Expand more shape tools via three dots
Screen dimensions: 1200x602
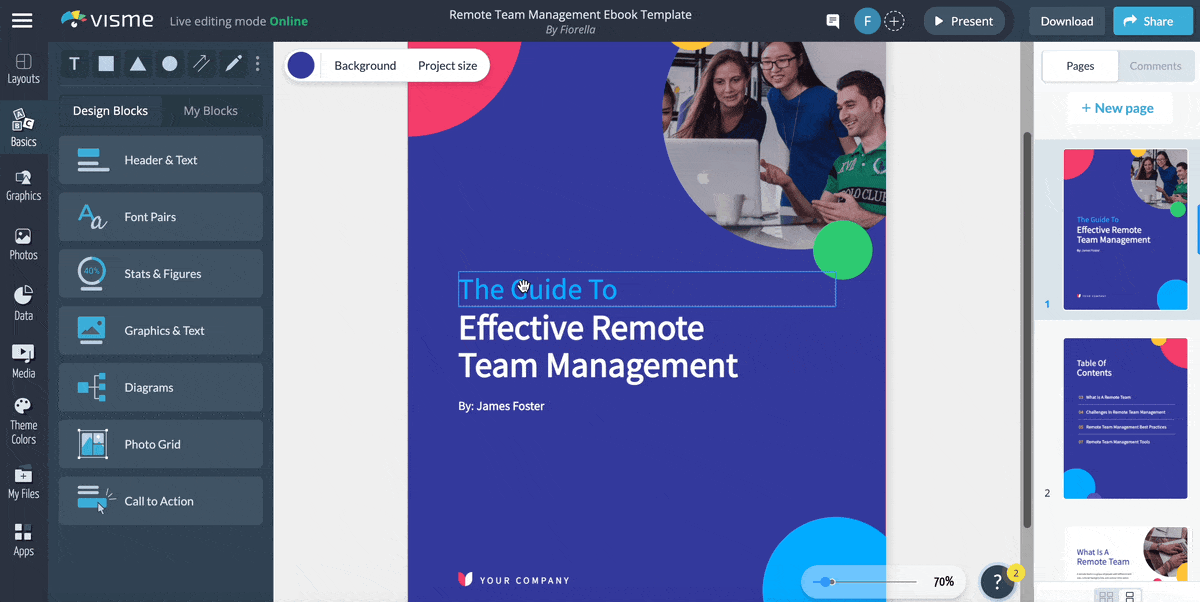coord(258,64)
